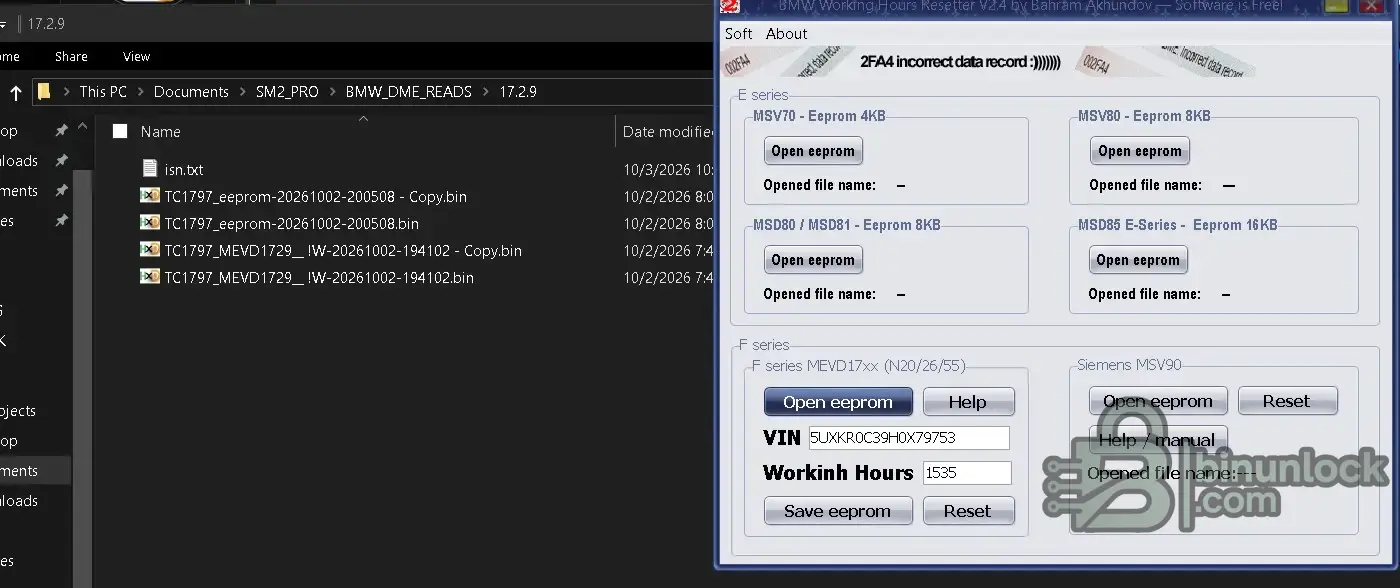Open eeprom in MSV70 Eeprom 4KB group
Viewport: 1400px width, 588px height.
coord(813,151)
